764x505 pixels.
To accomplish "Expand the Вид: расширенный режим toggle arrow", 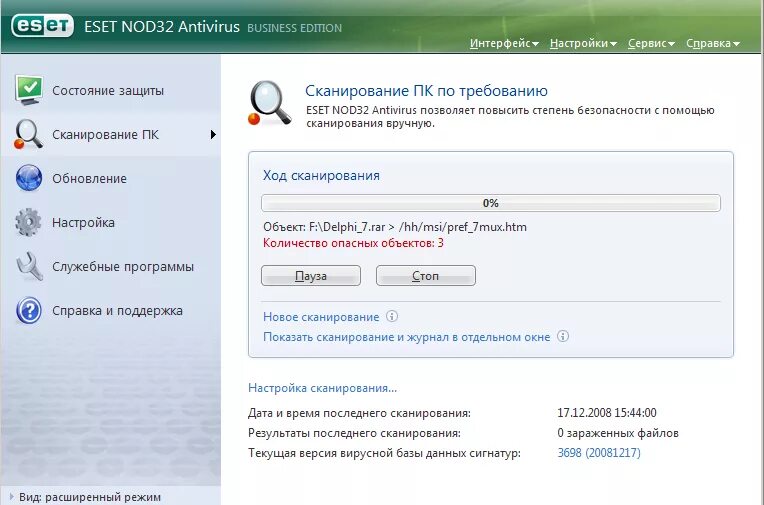I will tap(11, 497).
